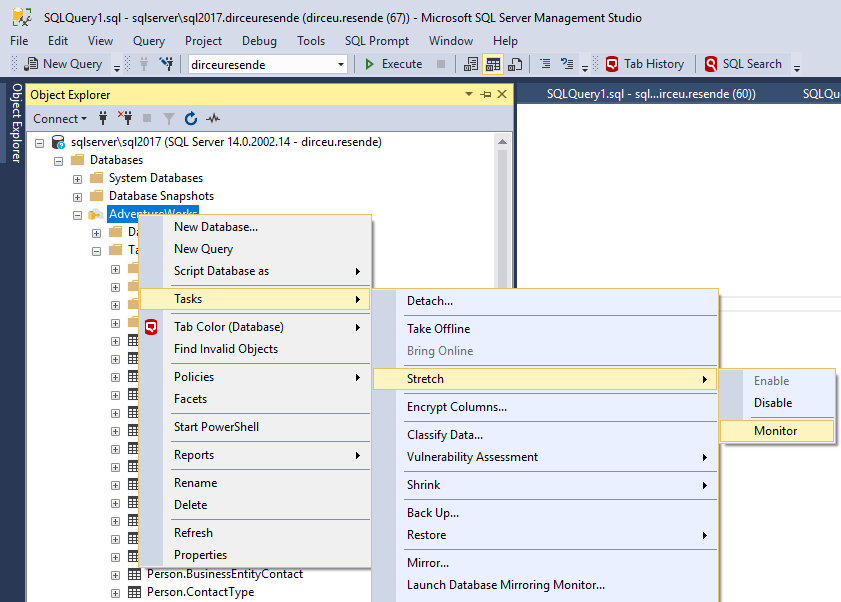841x602 pixels.
Task: Open the Debug menu
Action: tap(259, 41)
